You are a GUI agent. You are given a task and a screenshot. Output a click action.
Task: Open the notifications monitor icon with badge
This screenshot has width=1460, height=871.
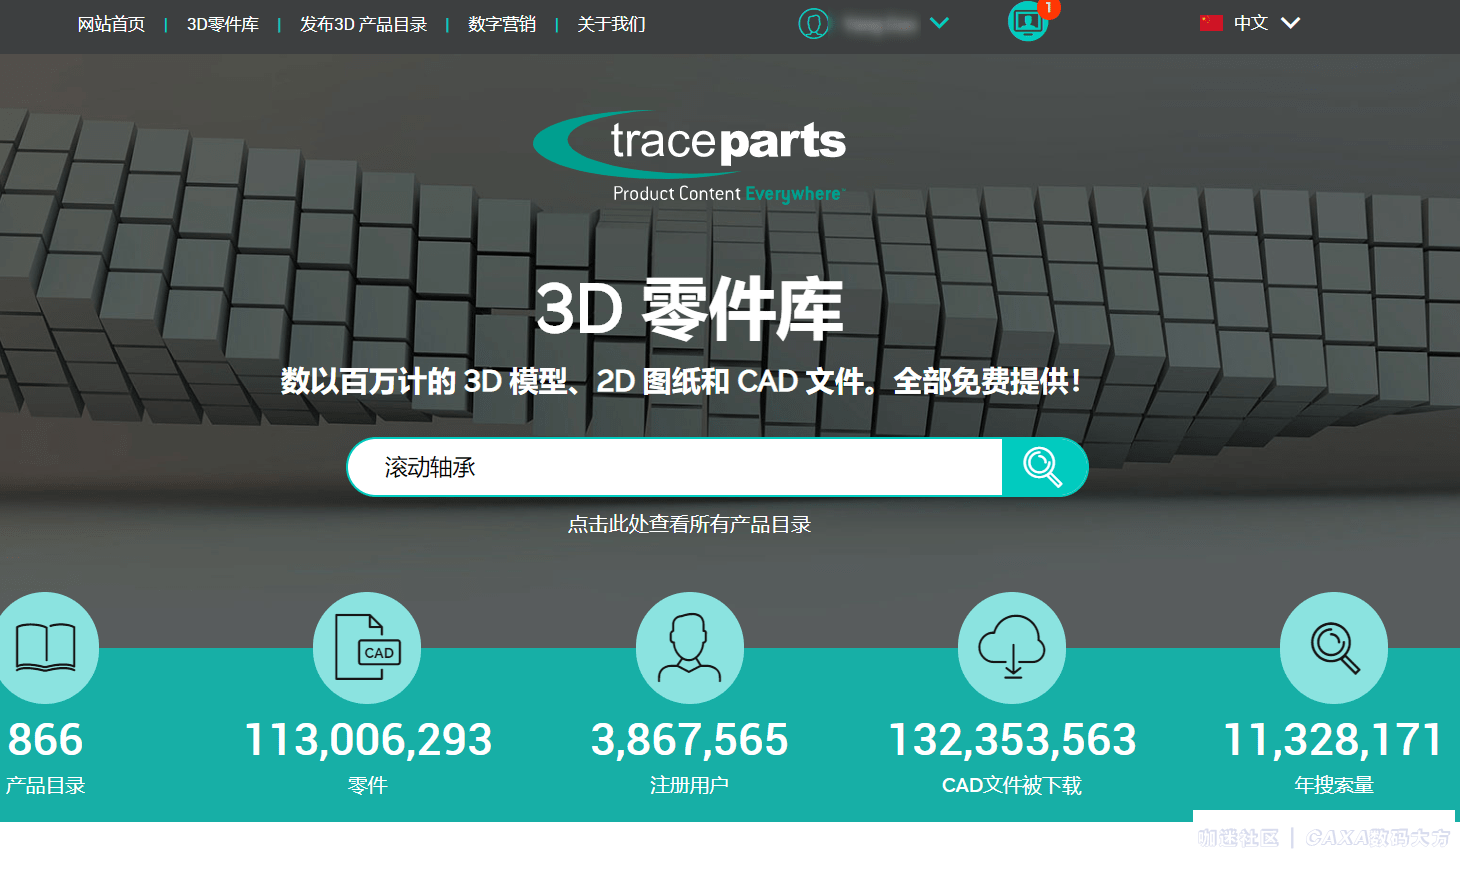point(1028,21)
